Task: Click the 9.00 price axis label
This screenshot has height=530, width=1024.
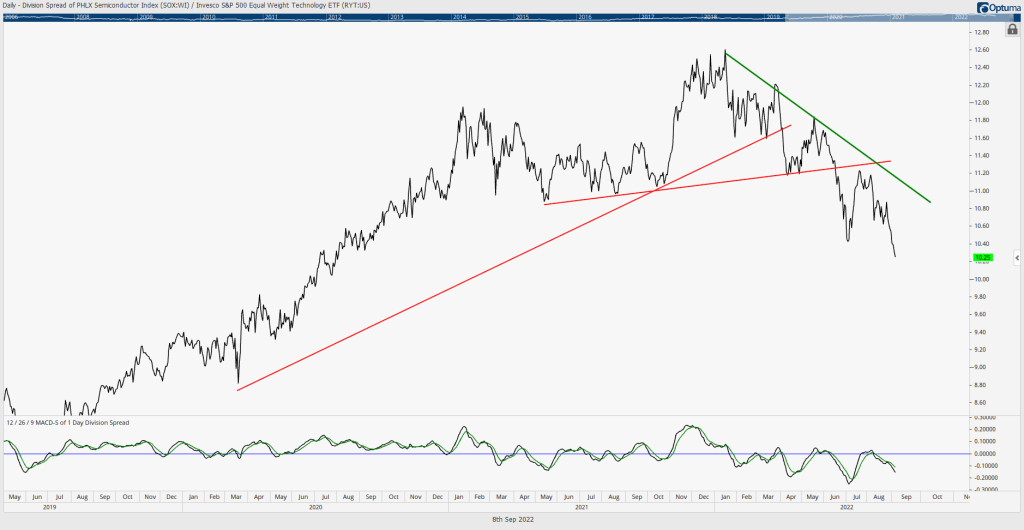Action: pos(980,367)
